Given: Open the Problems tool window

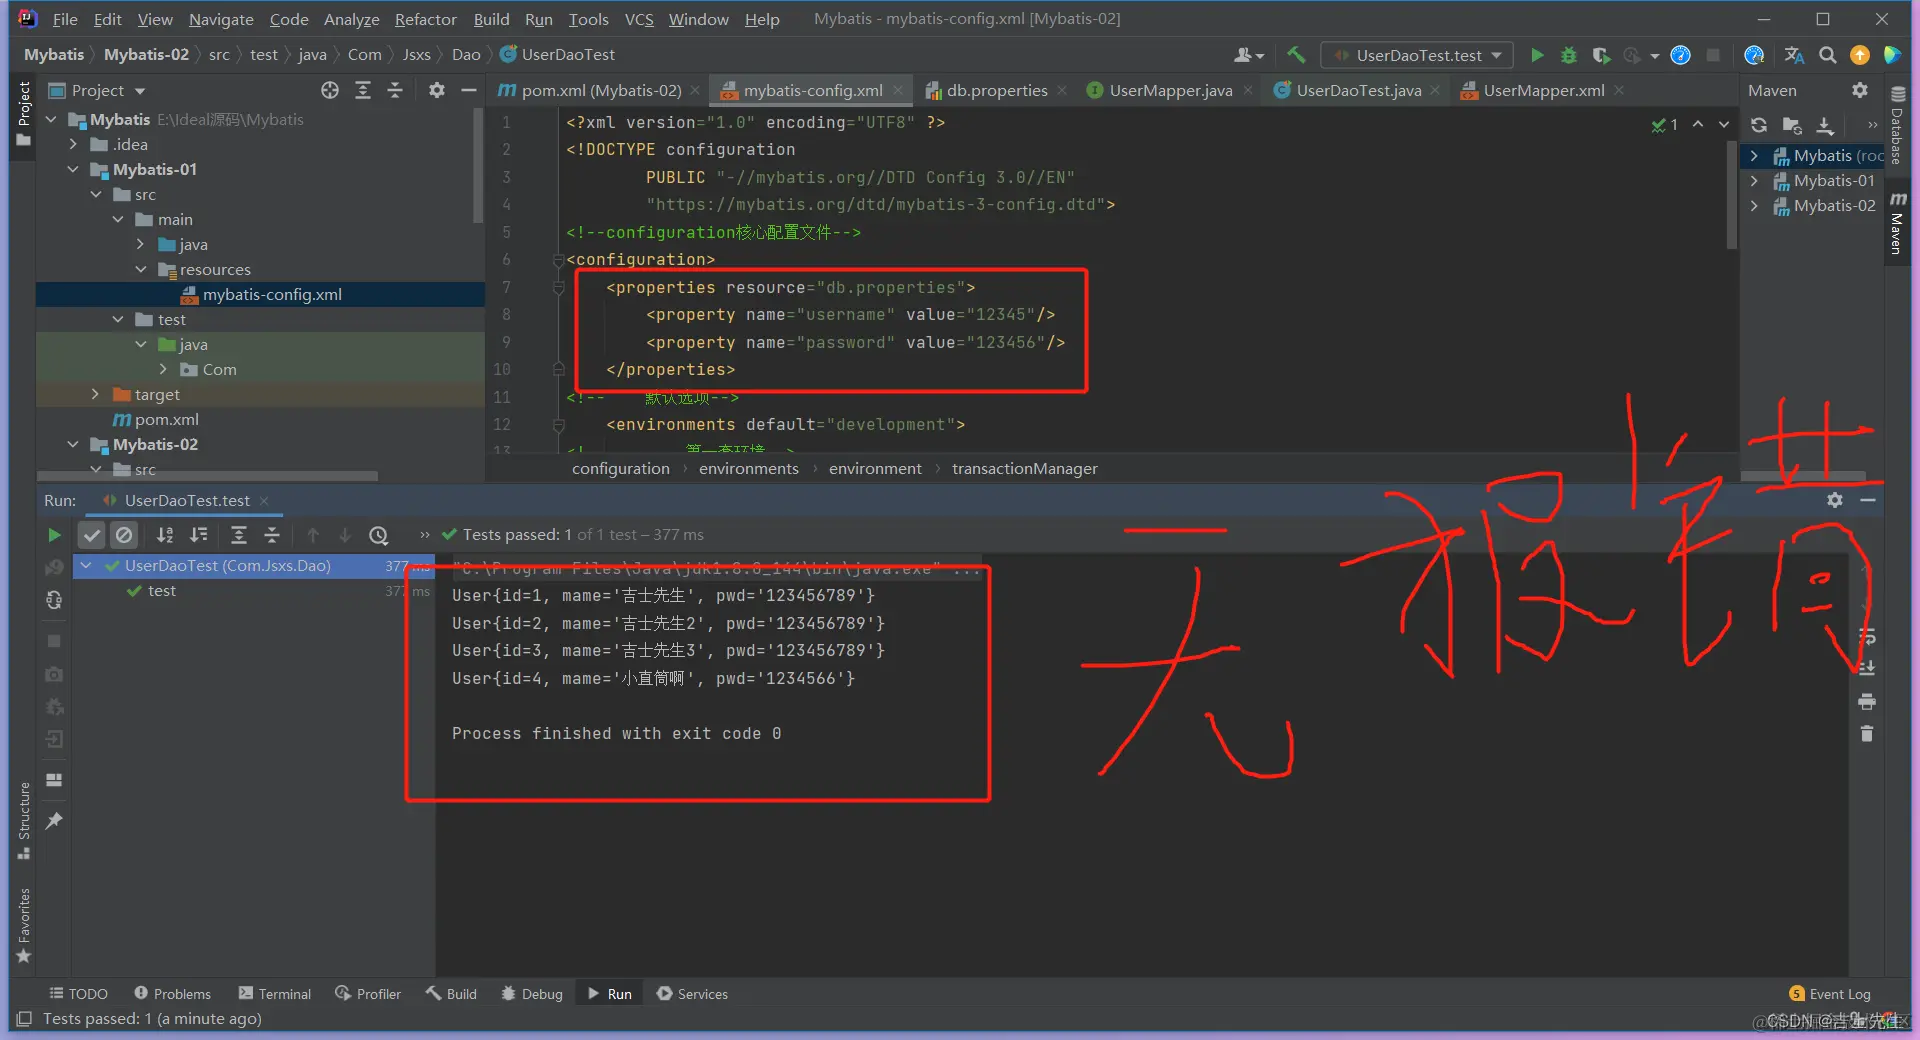Looking at the screenshot, I should [x=173, y=993].
